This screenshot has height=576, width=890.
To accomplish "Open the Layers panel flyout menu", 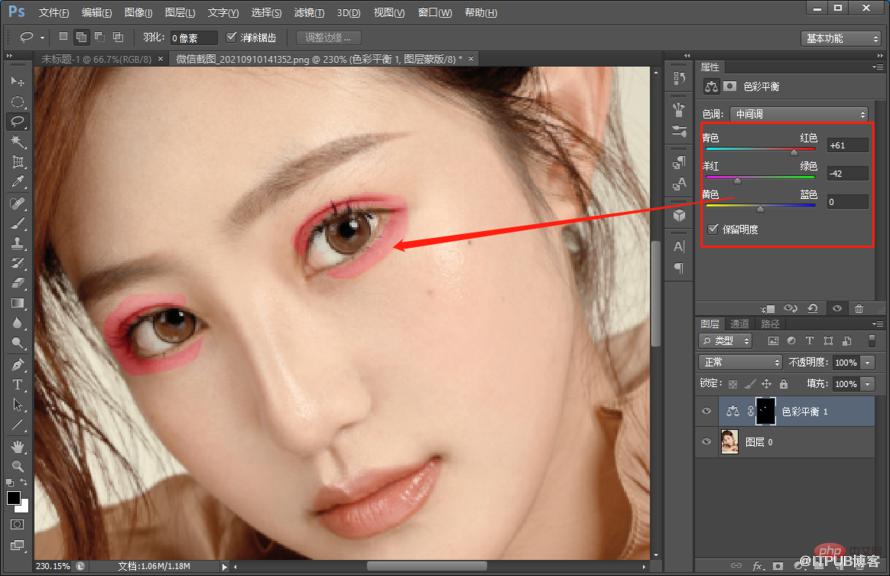I will coord(878,323).
